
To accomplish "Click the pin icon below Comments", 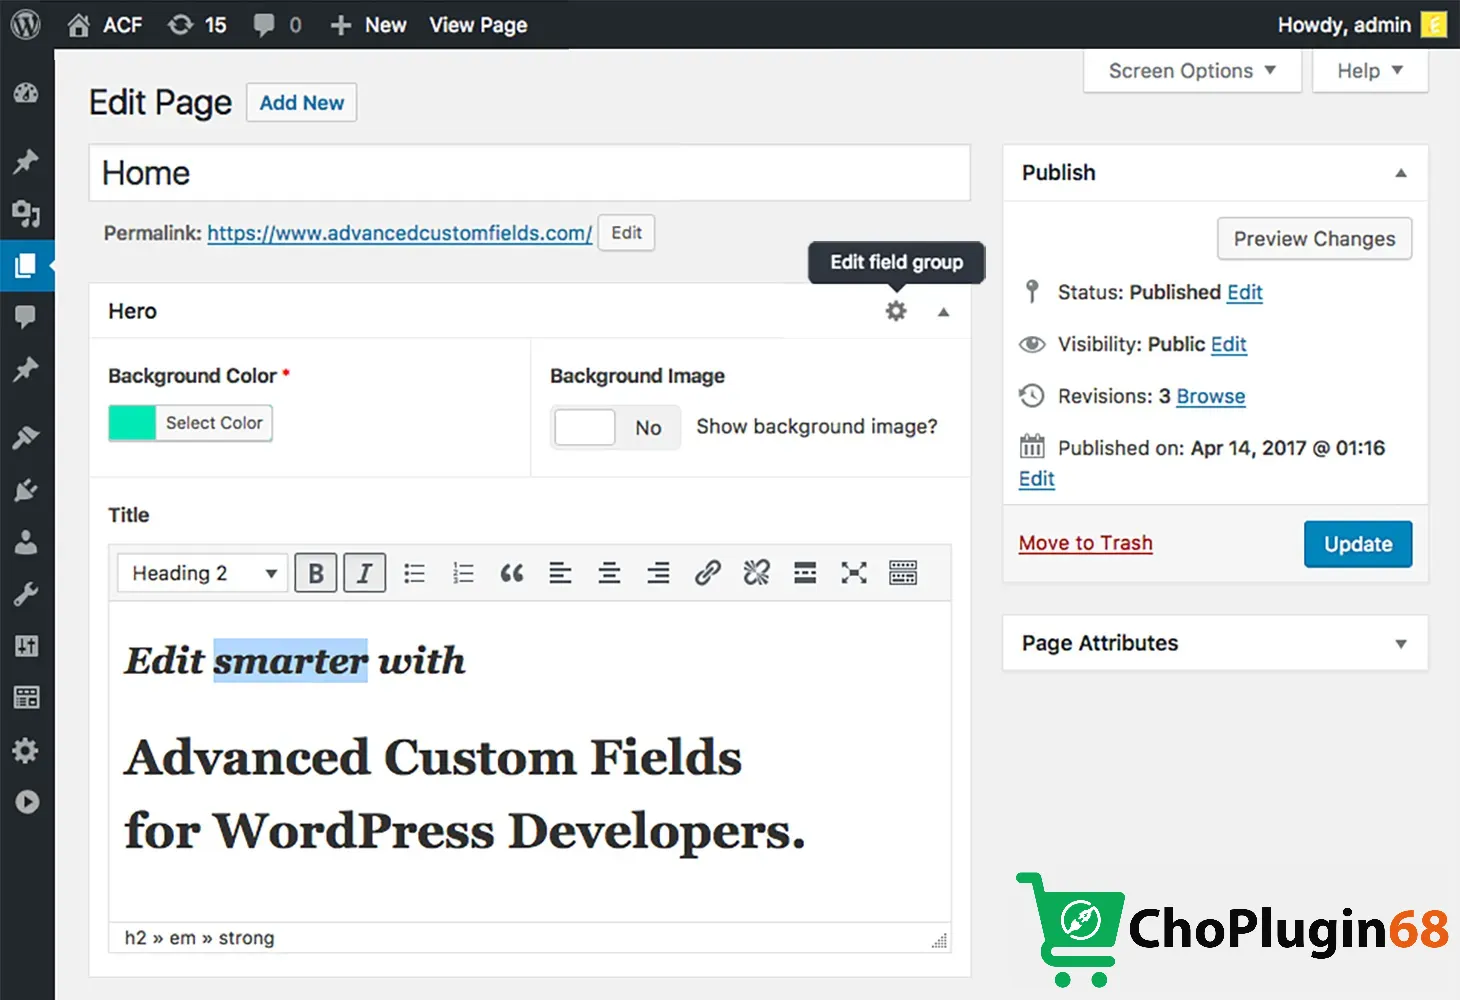I will [26, 369].
